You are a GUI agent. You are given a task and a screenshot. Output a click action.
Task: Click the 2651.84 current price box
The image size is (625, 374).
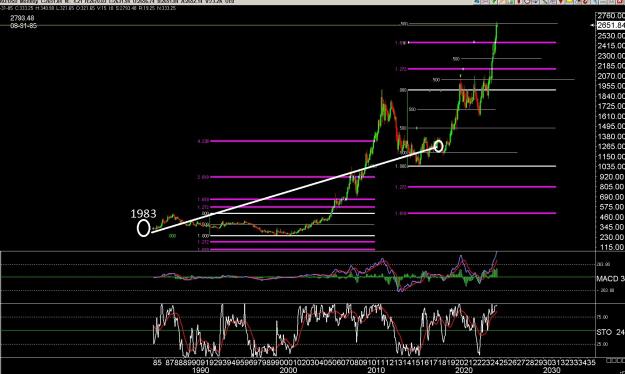(611, 26)
